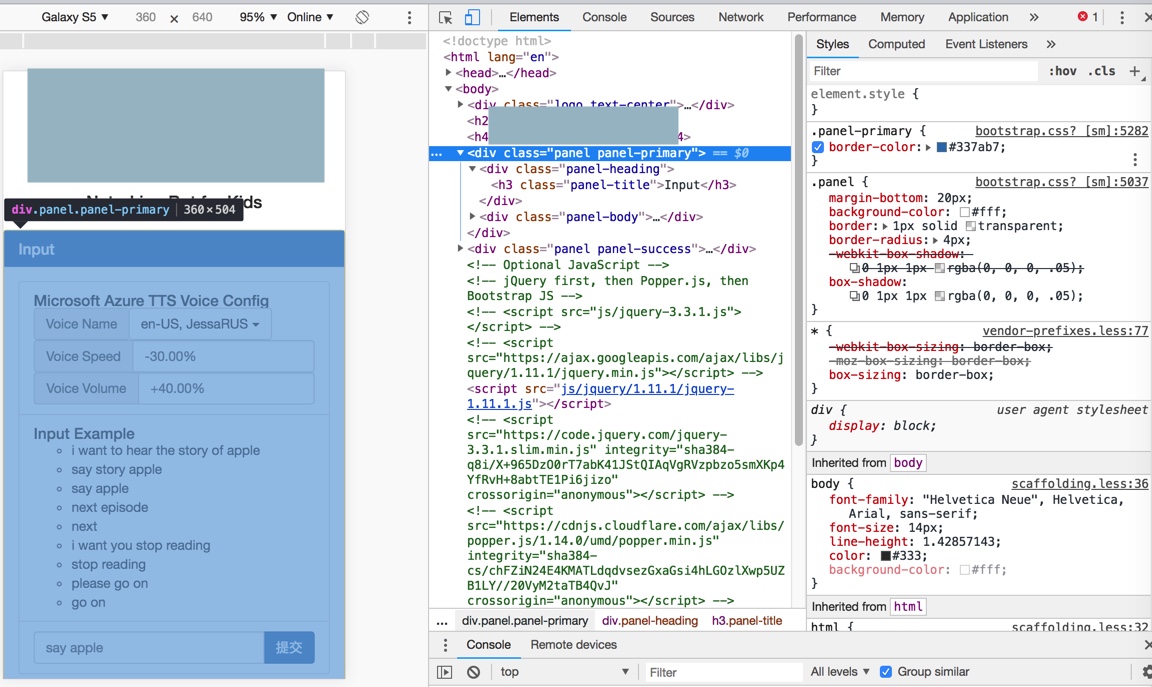Click the Voice Speed -30.00% input

point(223,356)
